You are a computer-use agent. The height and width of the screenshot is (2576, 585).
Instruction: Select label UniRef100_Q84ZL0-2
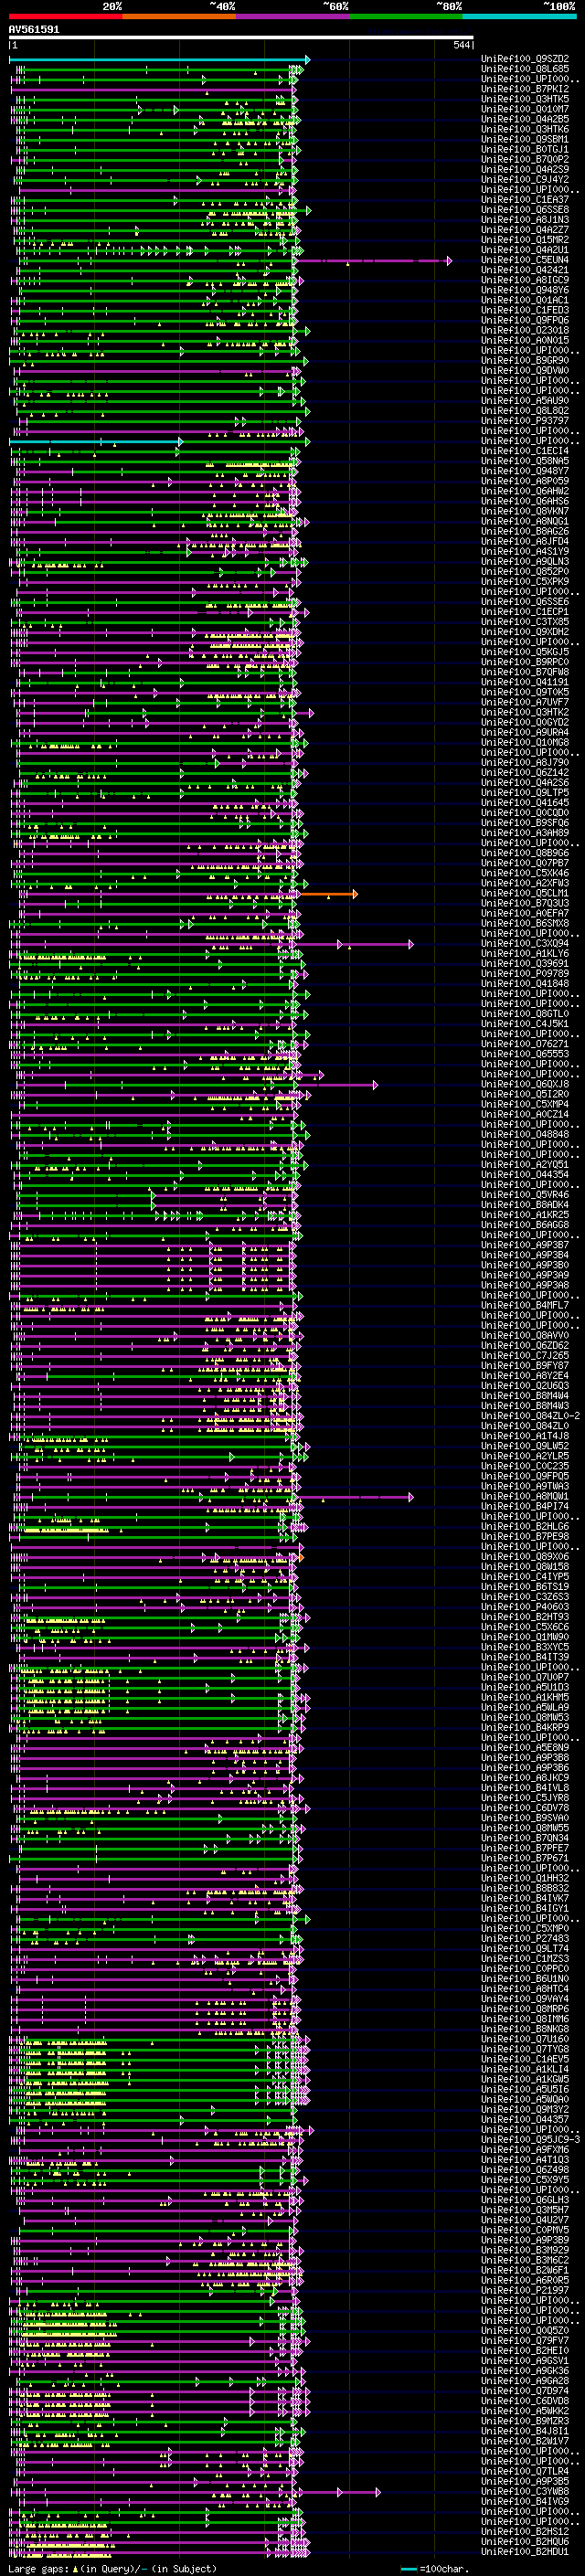point(530,1416)
